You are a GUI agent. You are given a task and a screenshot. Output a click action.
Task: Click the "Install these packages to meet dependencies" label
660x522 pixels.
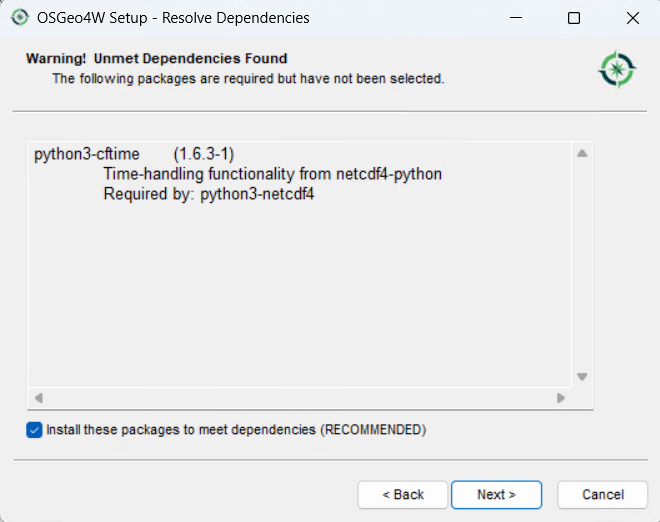coord(236,430)
